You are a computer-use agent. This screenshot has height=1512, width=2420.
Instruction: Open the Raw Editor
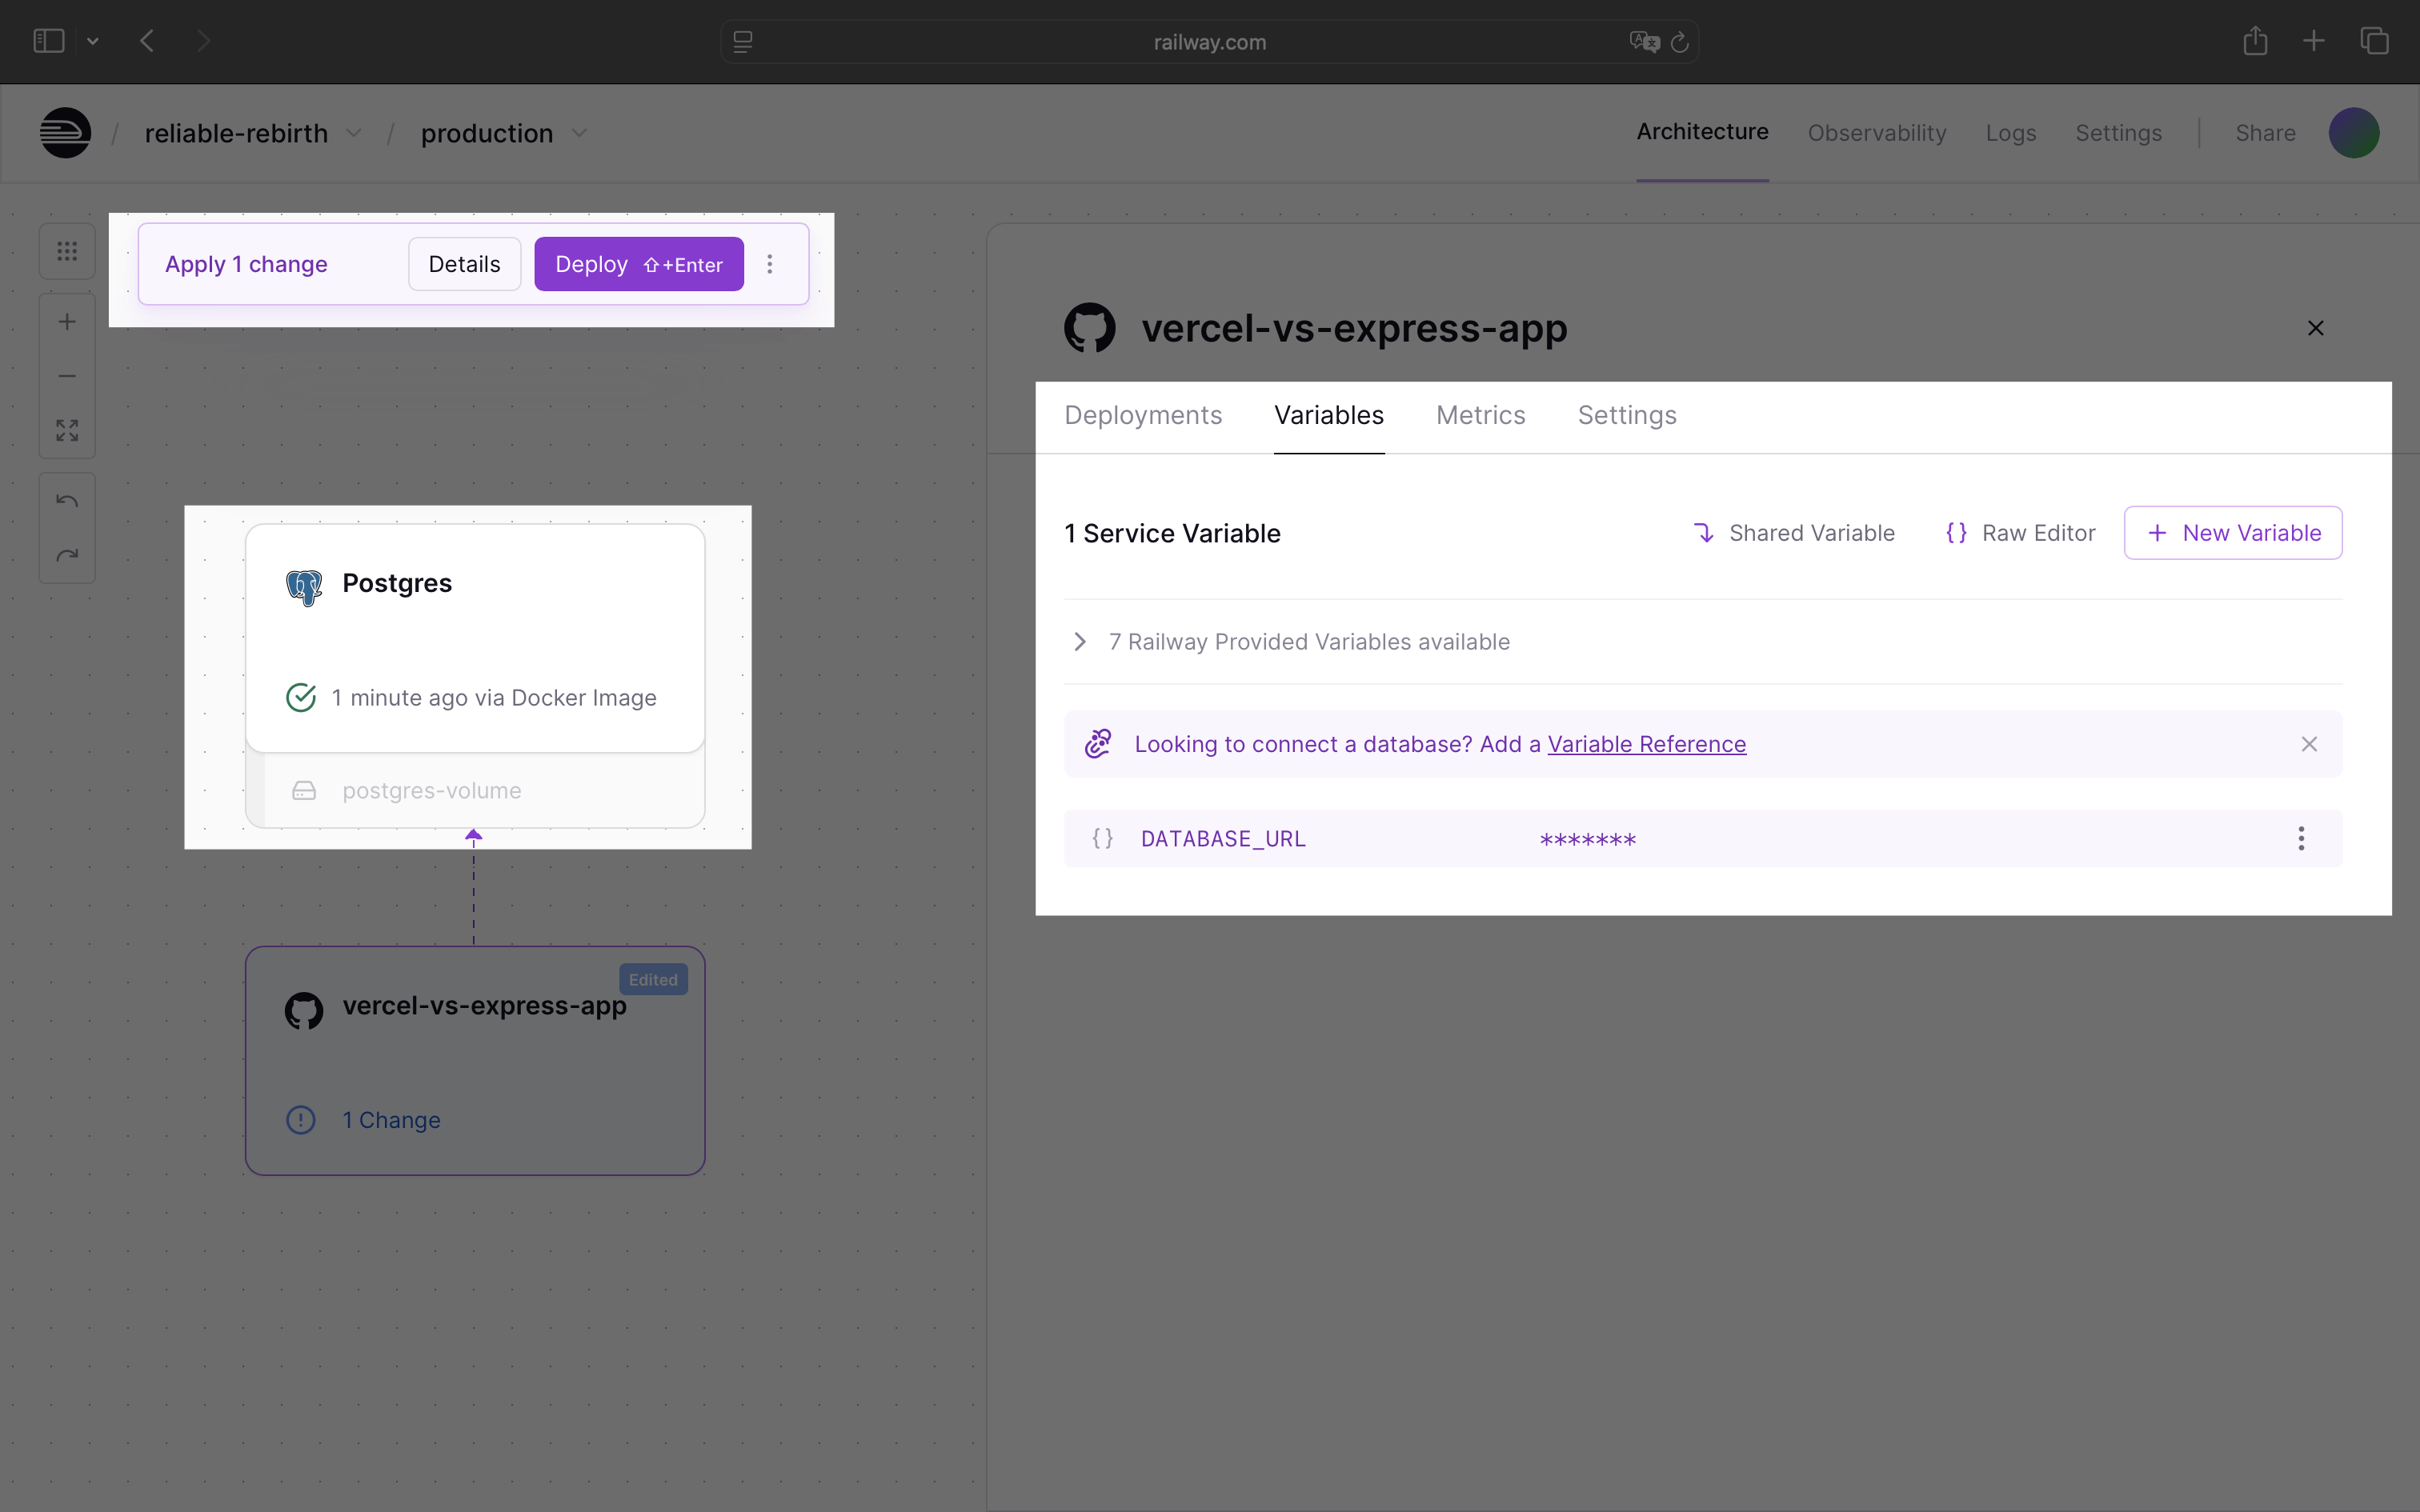(x=2020, y=533)
